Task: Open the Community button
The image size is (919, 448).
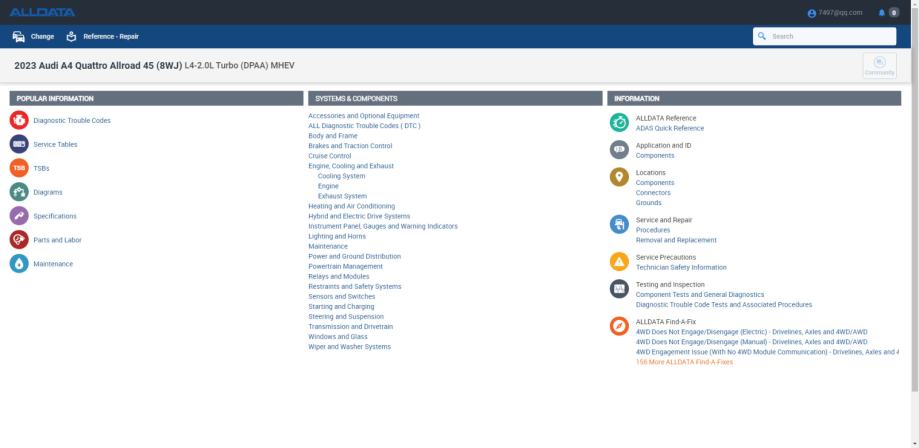Action: click(879, 66)
